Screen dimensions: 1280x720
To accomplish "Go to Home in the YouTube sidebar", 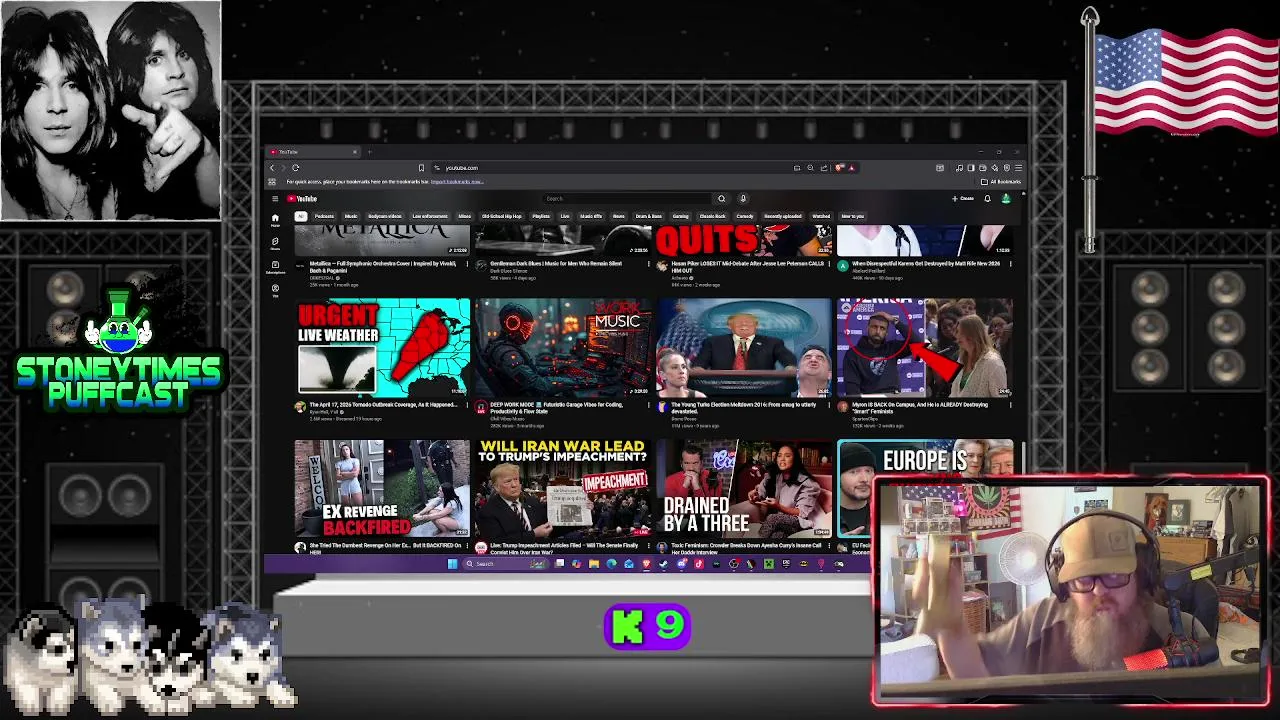I will [x=275, y=220].
